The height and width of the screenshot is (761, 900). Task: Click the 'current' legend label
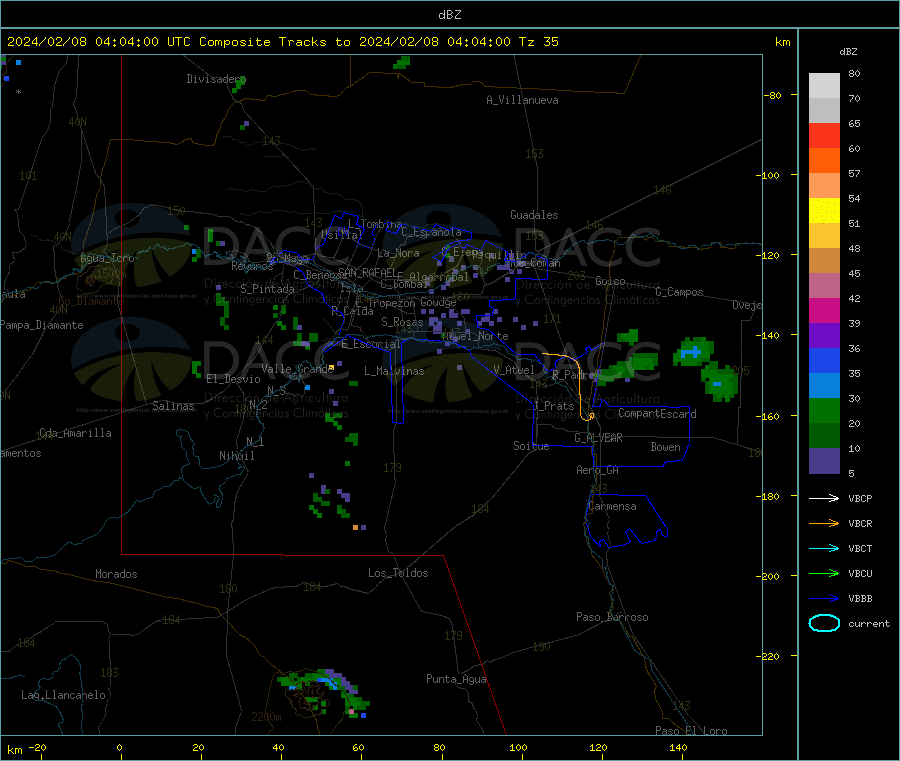pos(869,624)
